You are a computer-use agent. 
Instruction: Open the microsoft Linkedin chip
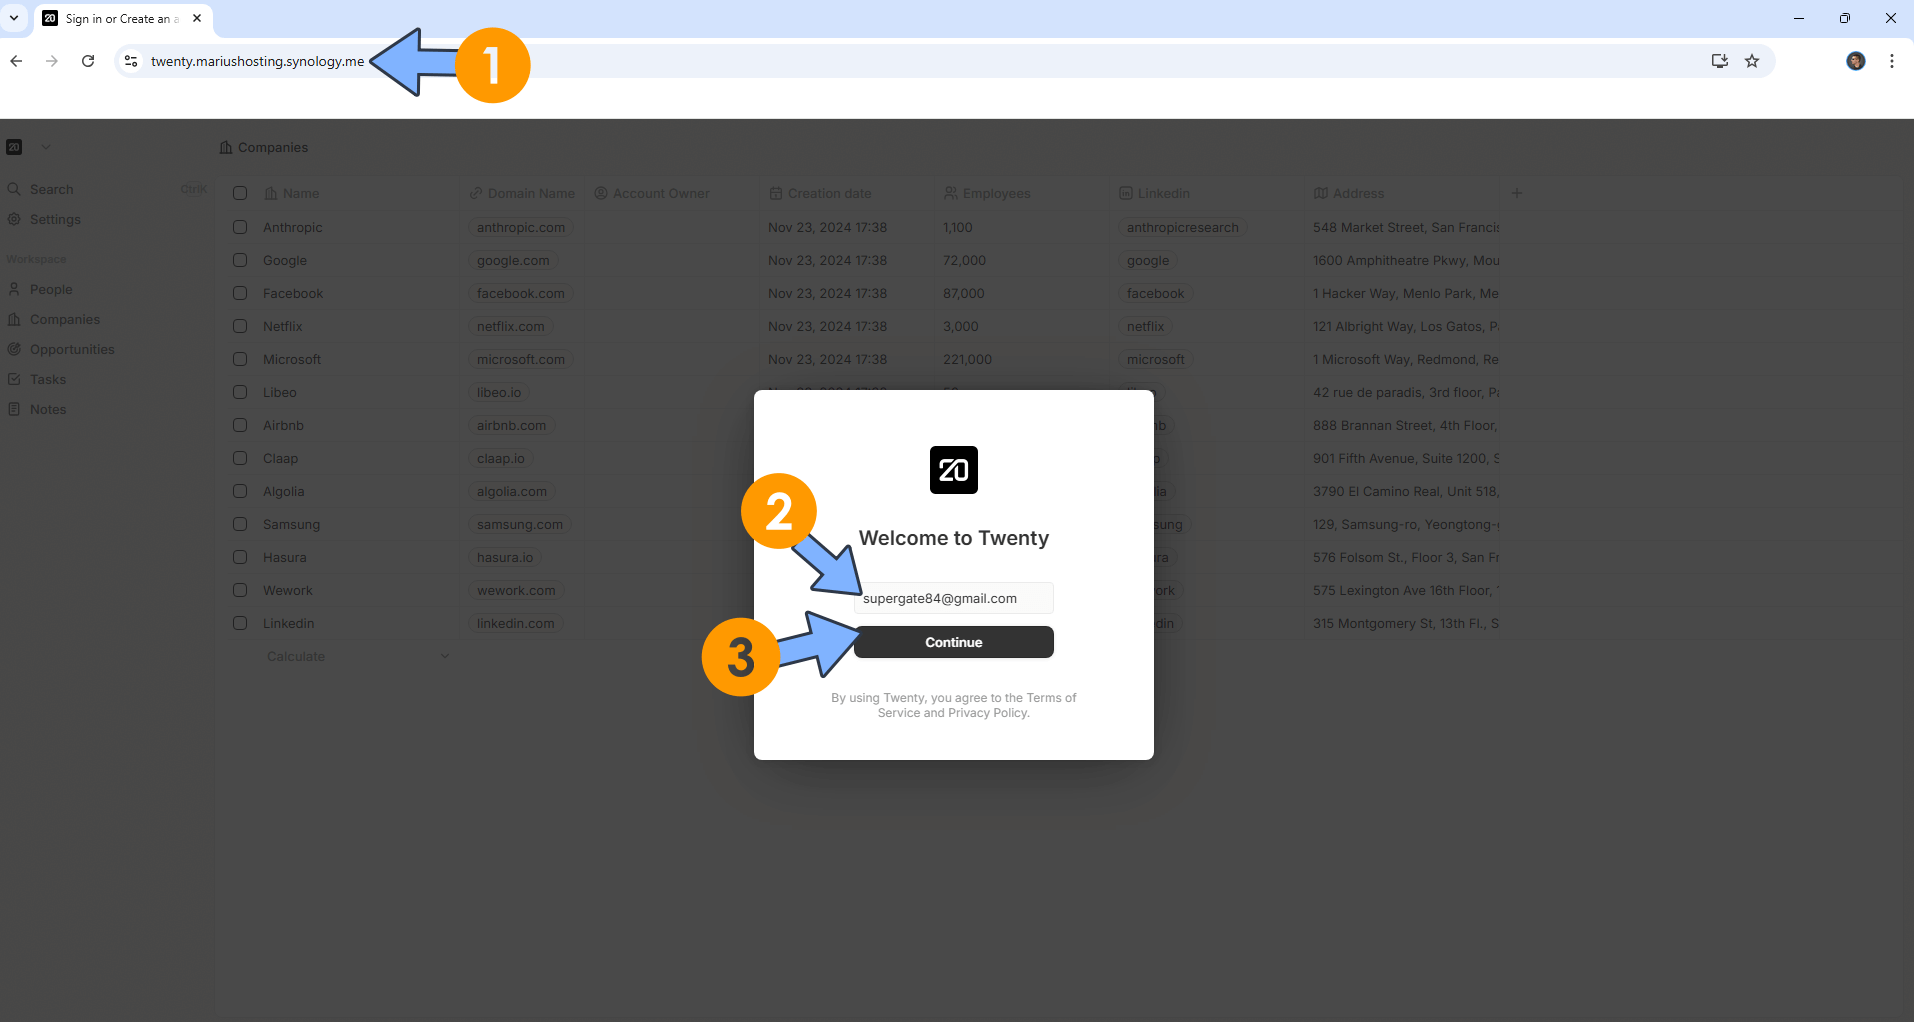click(1156, 359)
